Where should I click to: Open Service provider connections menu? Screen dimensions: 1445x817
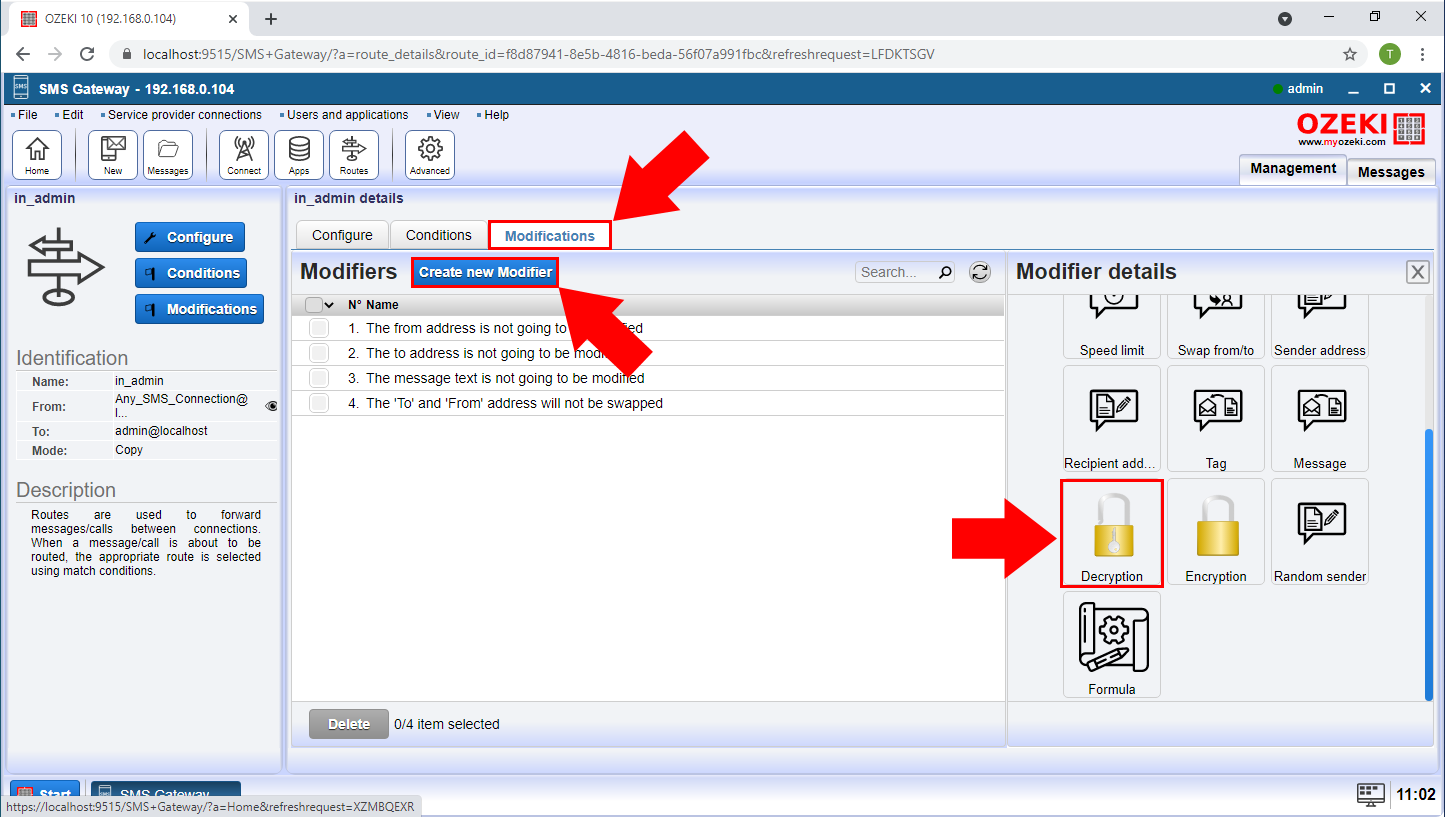[184, 115]
